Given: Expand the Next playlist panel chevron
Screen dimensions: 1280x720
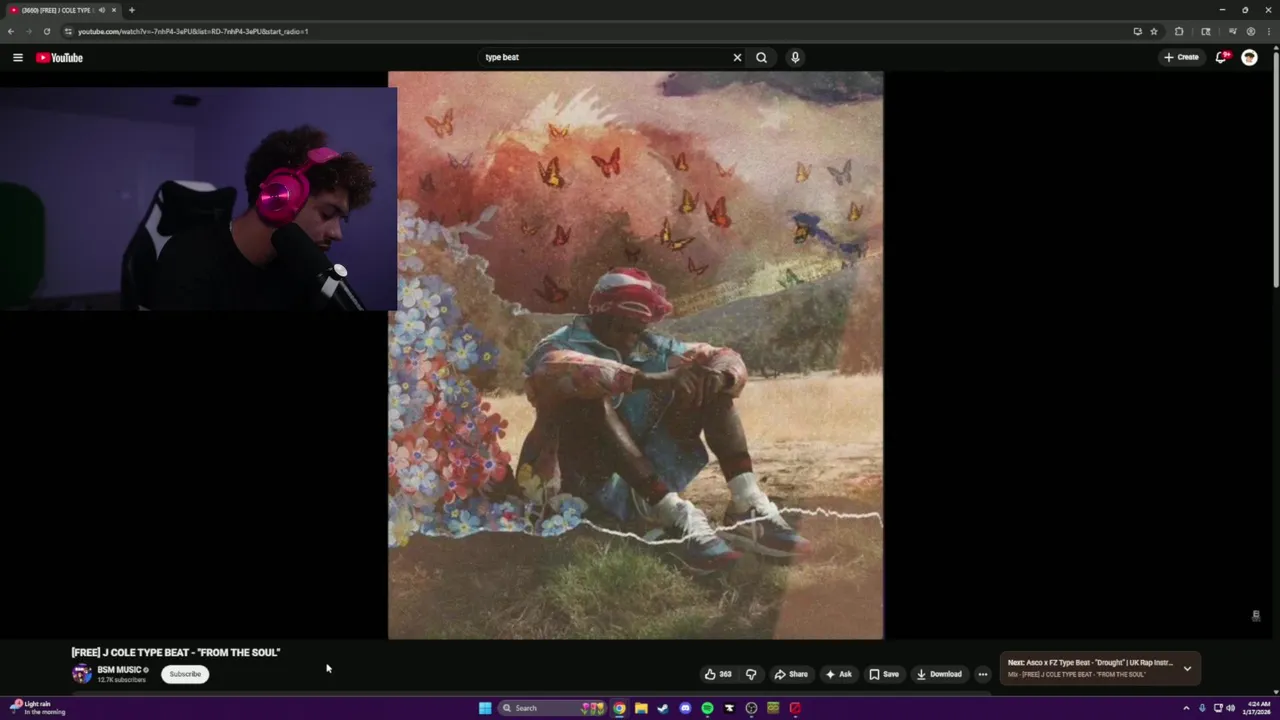Looking at the screenshot, I should pos(1187,668).
